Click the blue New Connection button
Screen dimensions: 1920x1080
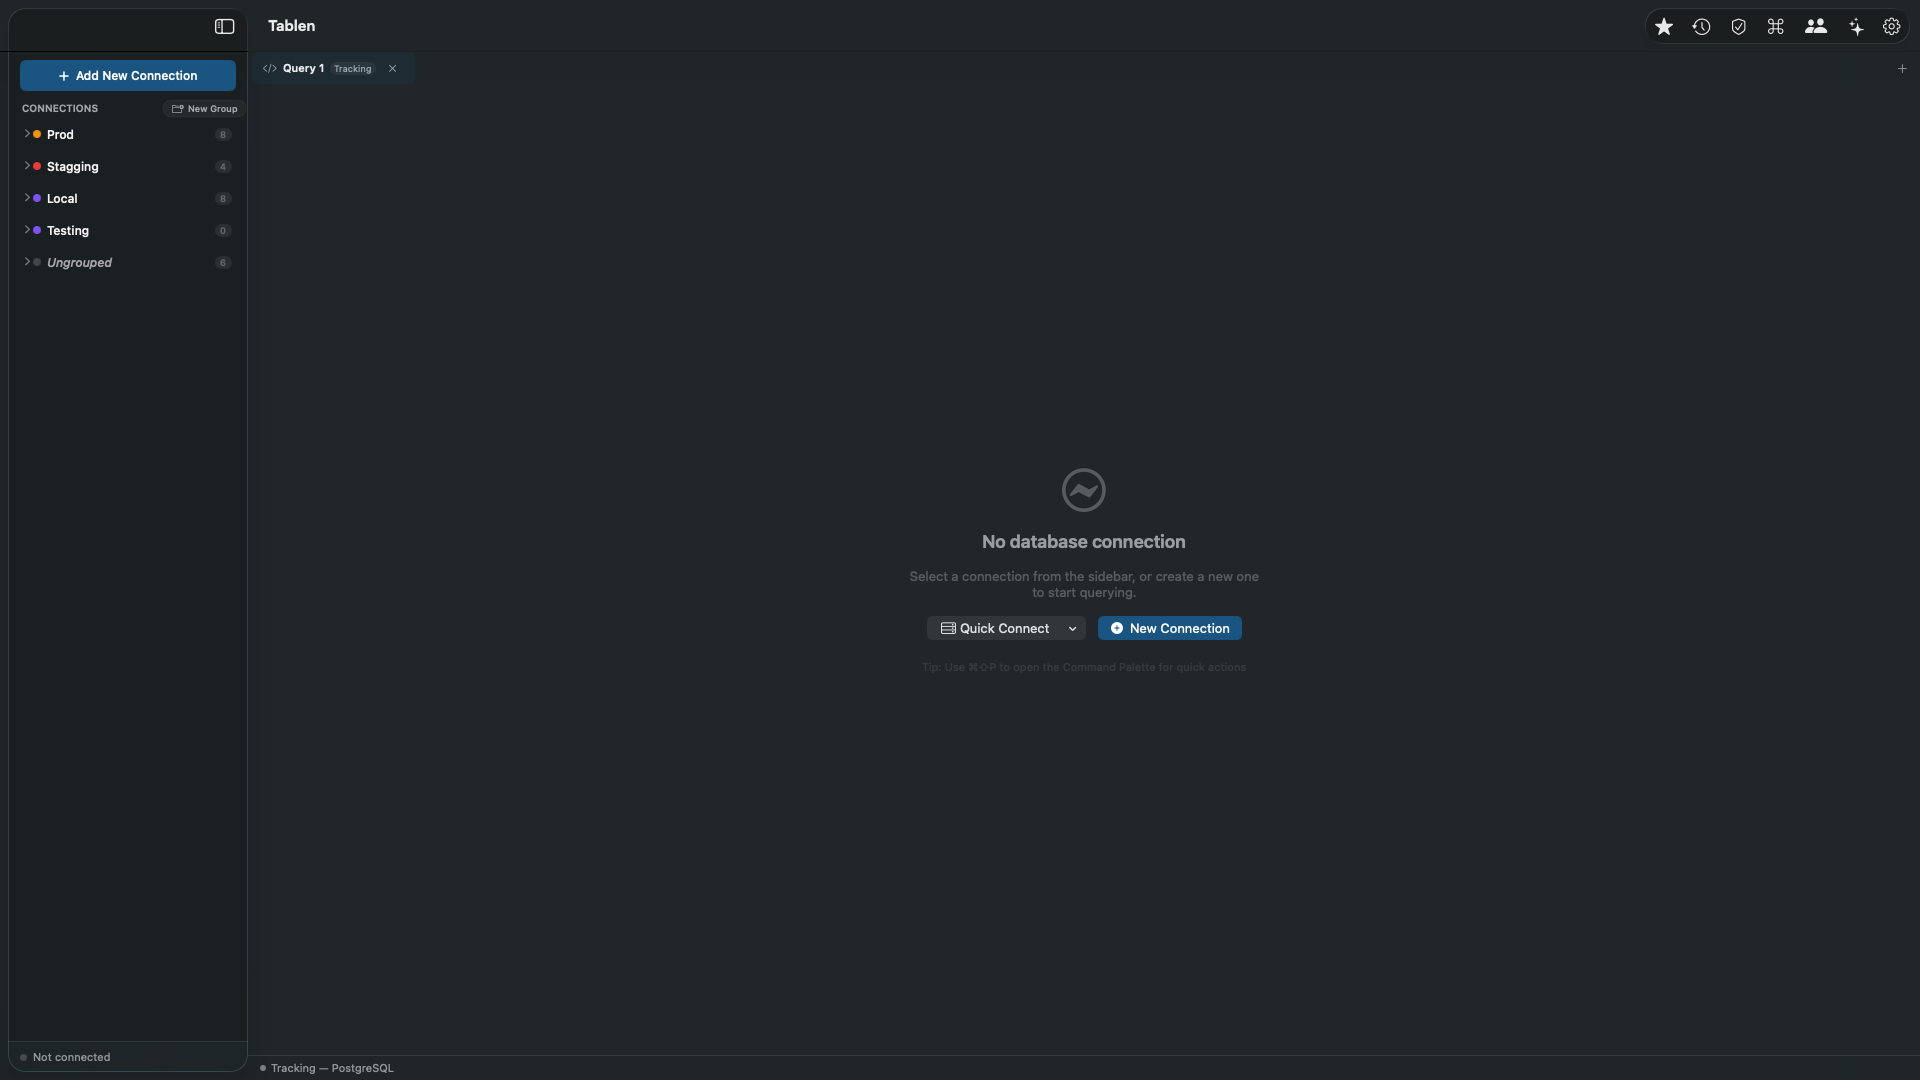tap(1169, 629)
